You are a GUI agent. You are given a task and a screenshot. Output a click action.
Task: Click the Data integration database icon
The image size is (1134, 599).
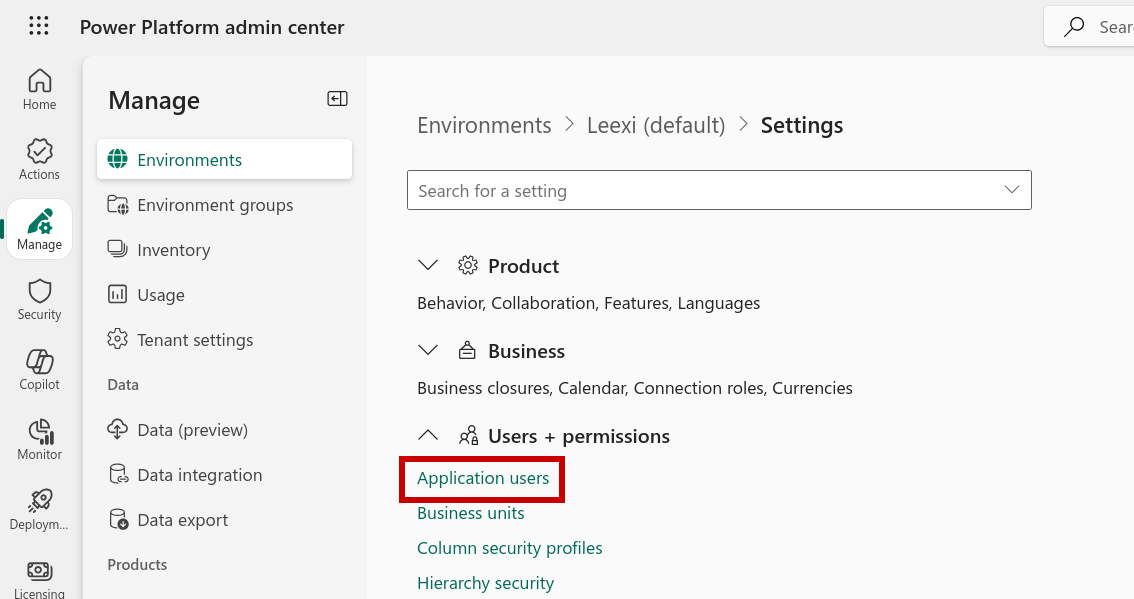[x=118, y=475]
